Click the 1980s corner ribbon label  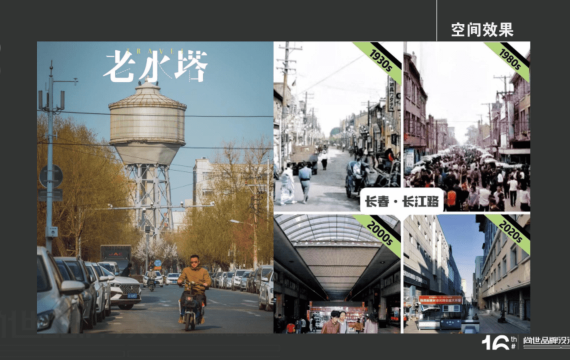pos(510,60)
